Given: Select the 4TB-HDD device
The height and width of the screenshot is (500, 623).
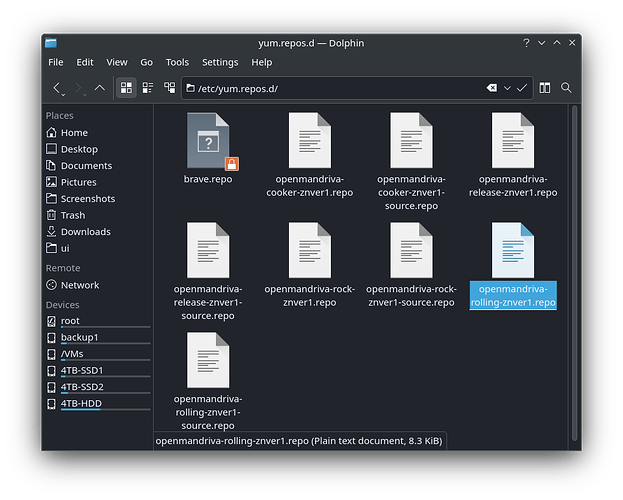Looking at the screenshot, I should 98,404.
